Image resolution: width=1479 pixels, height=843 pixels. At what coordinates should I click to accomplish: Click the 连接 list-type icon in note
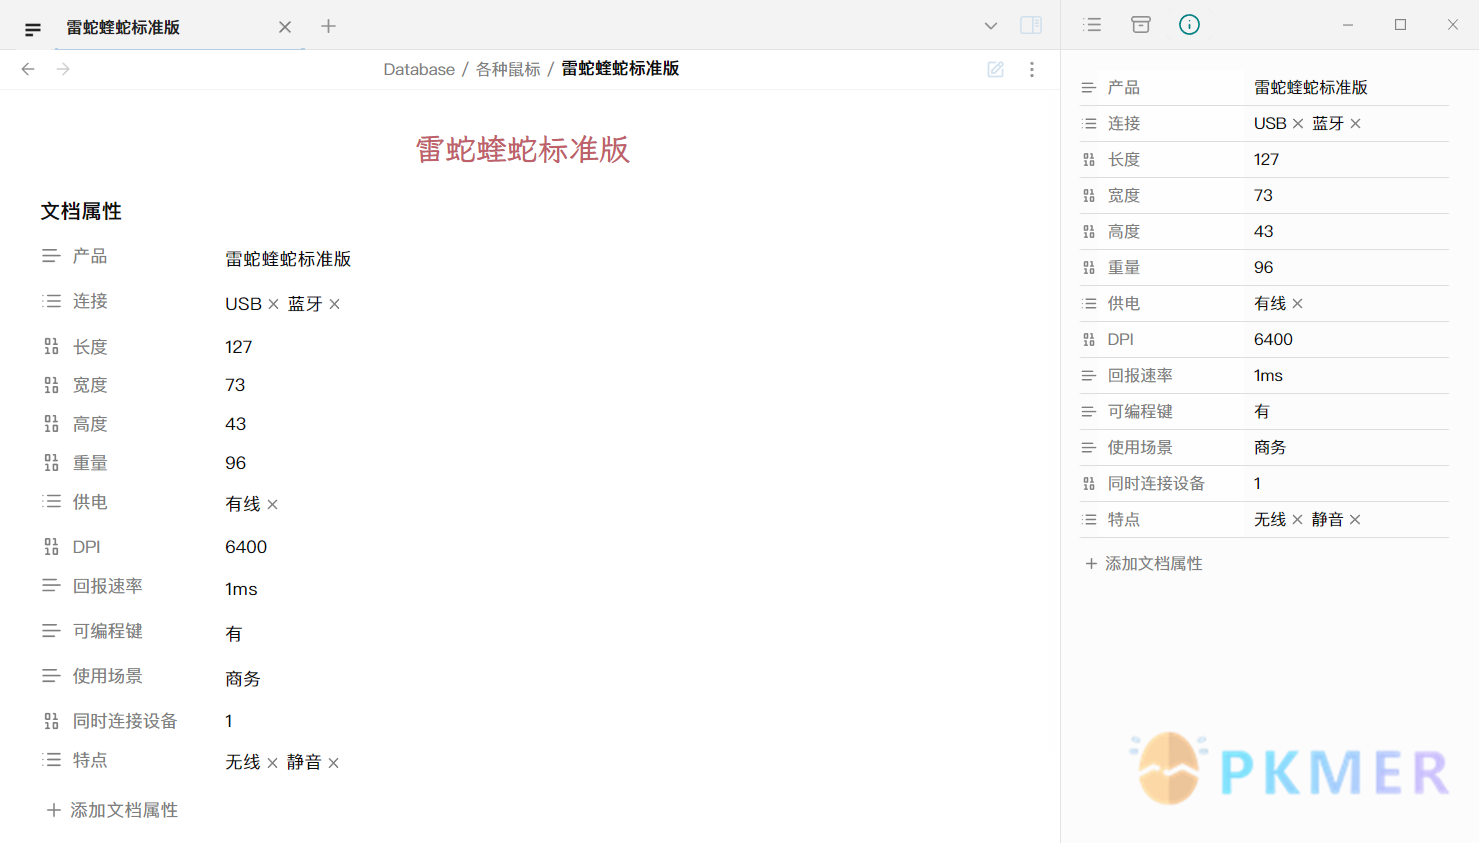tap(51, 301)
